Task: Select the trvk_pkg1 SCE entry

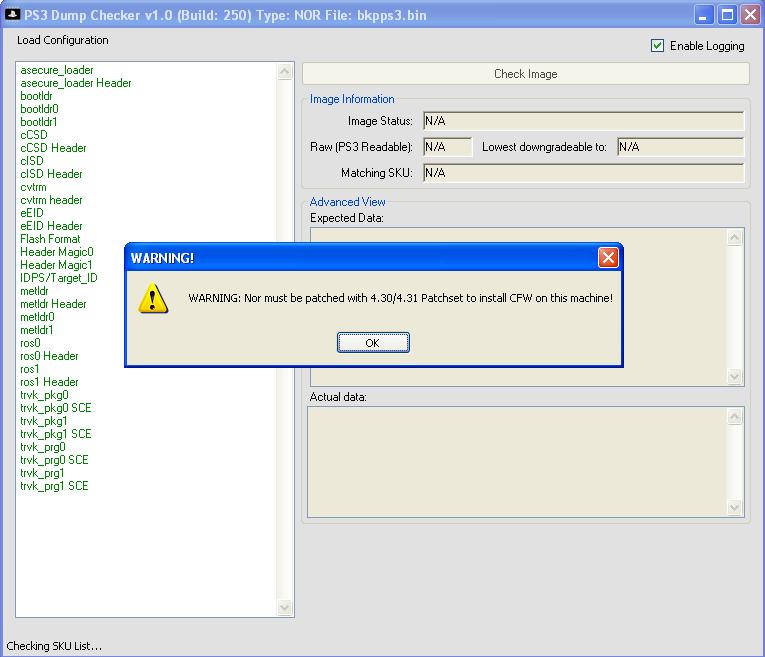Action: click(x=56, y=434)
